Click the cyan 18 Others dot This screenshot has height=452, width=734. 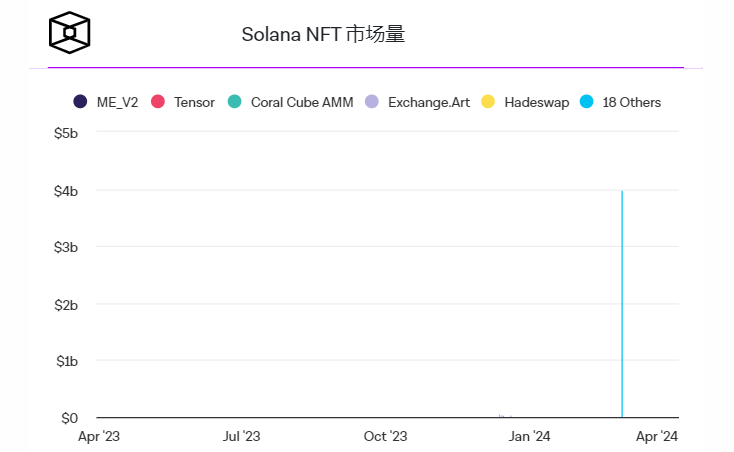587,102
